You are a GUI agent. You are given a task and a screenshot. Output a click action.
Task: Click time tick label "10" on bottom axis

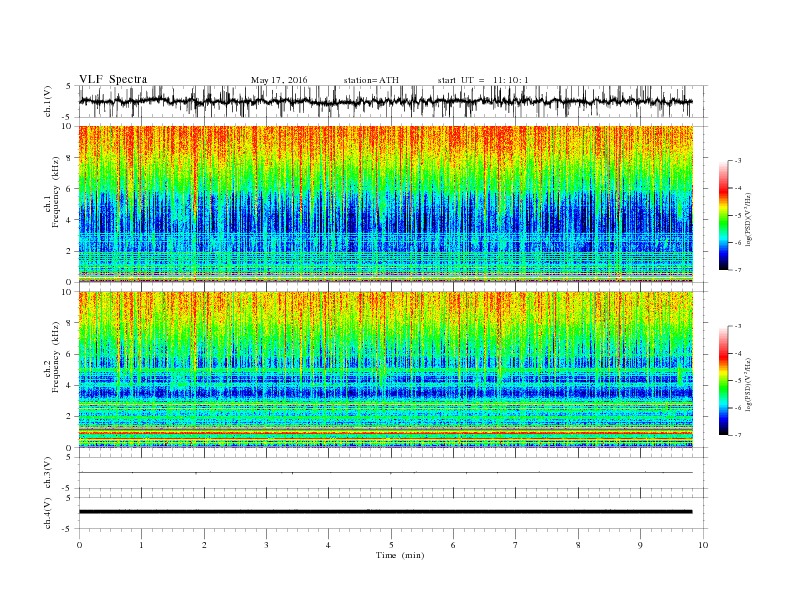coord(703,545)
